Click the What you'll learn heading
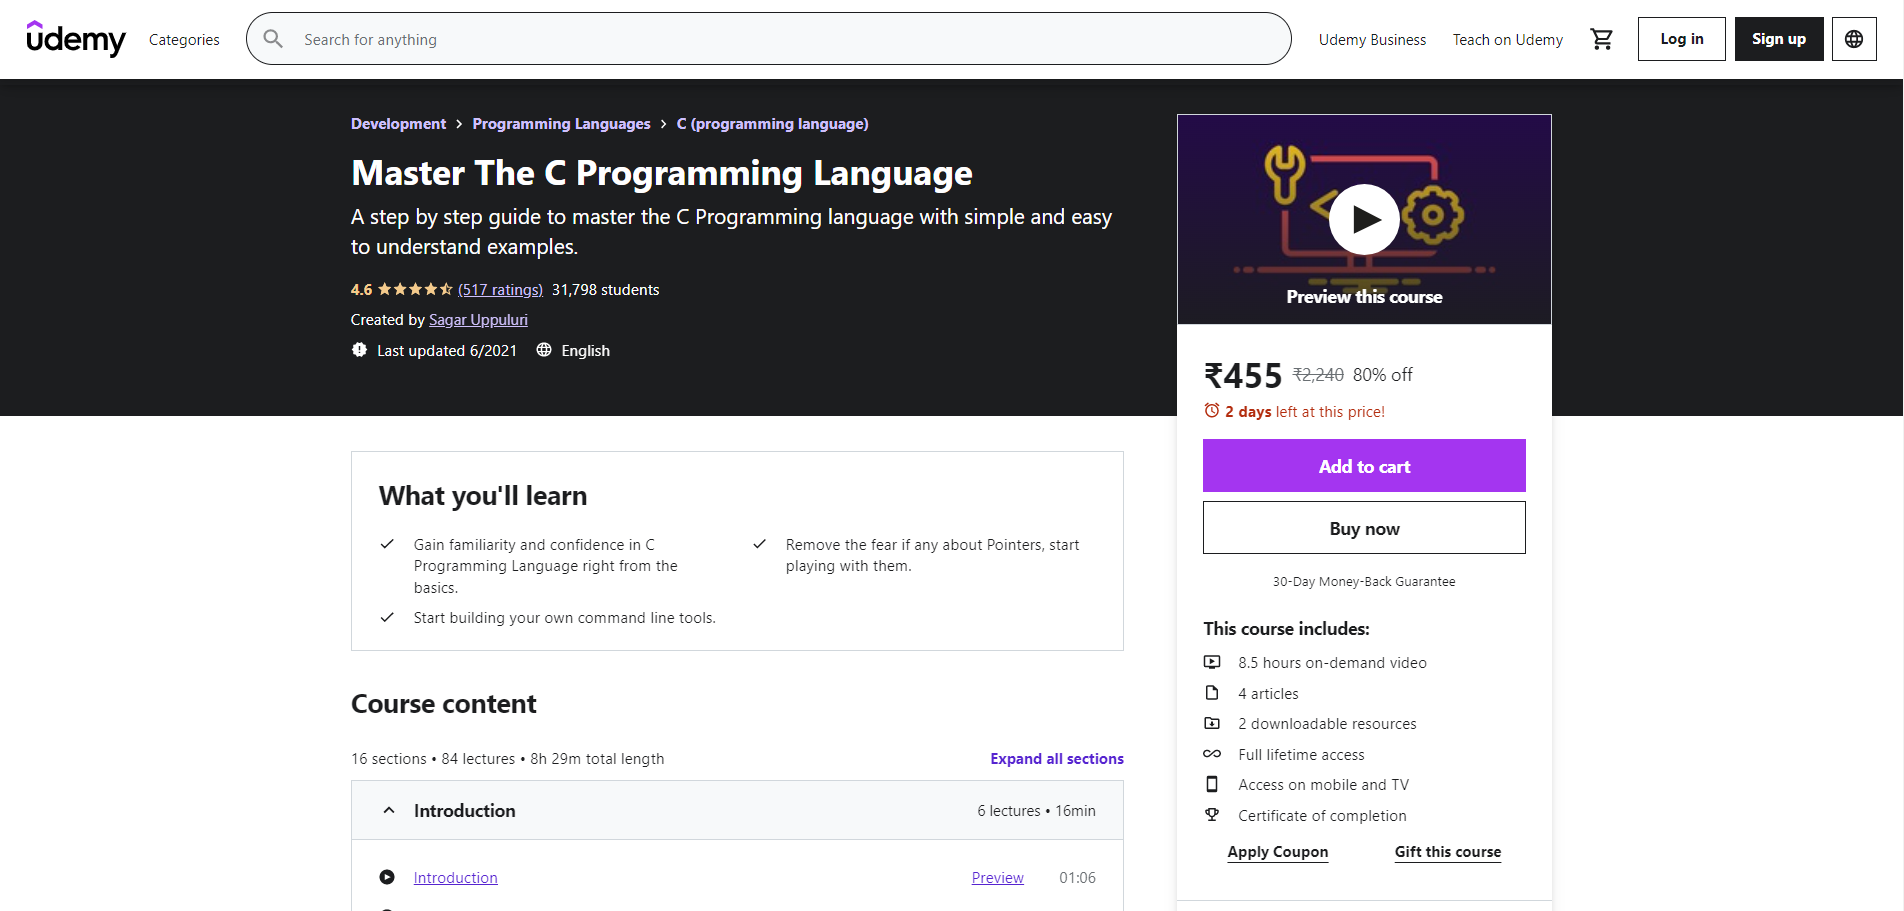 [483, 496]
